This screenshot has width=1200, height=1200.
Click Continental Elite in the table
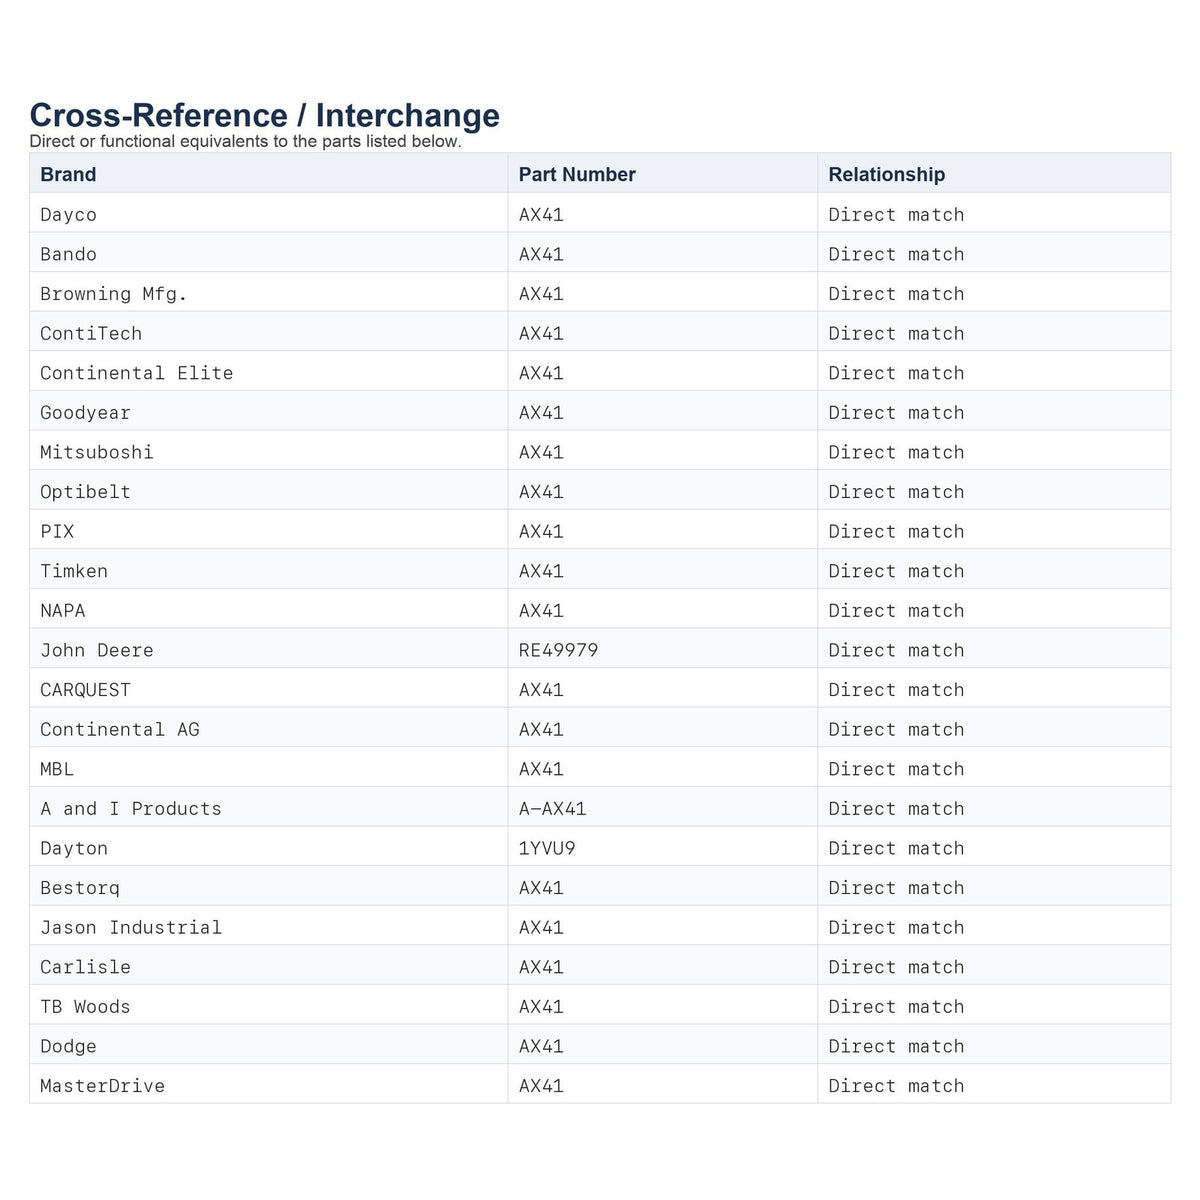click(x=136, y=373)
